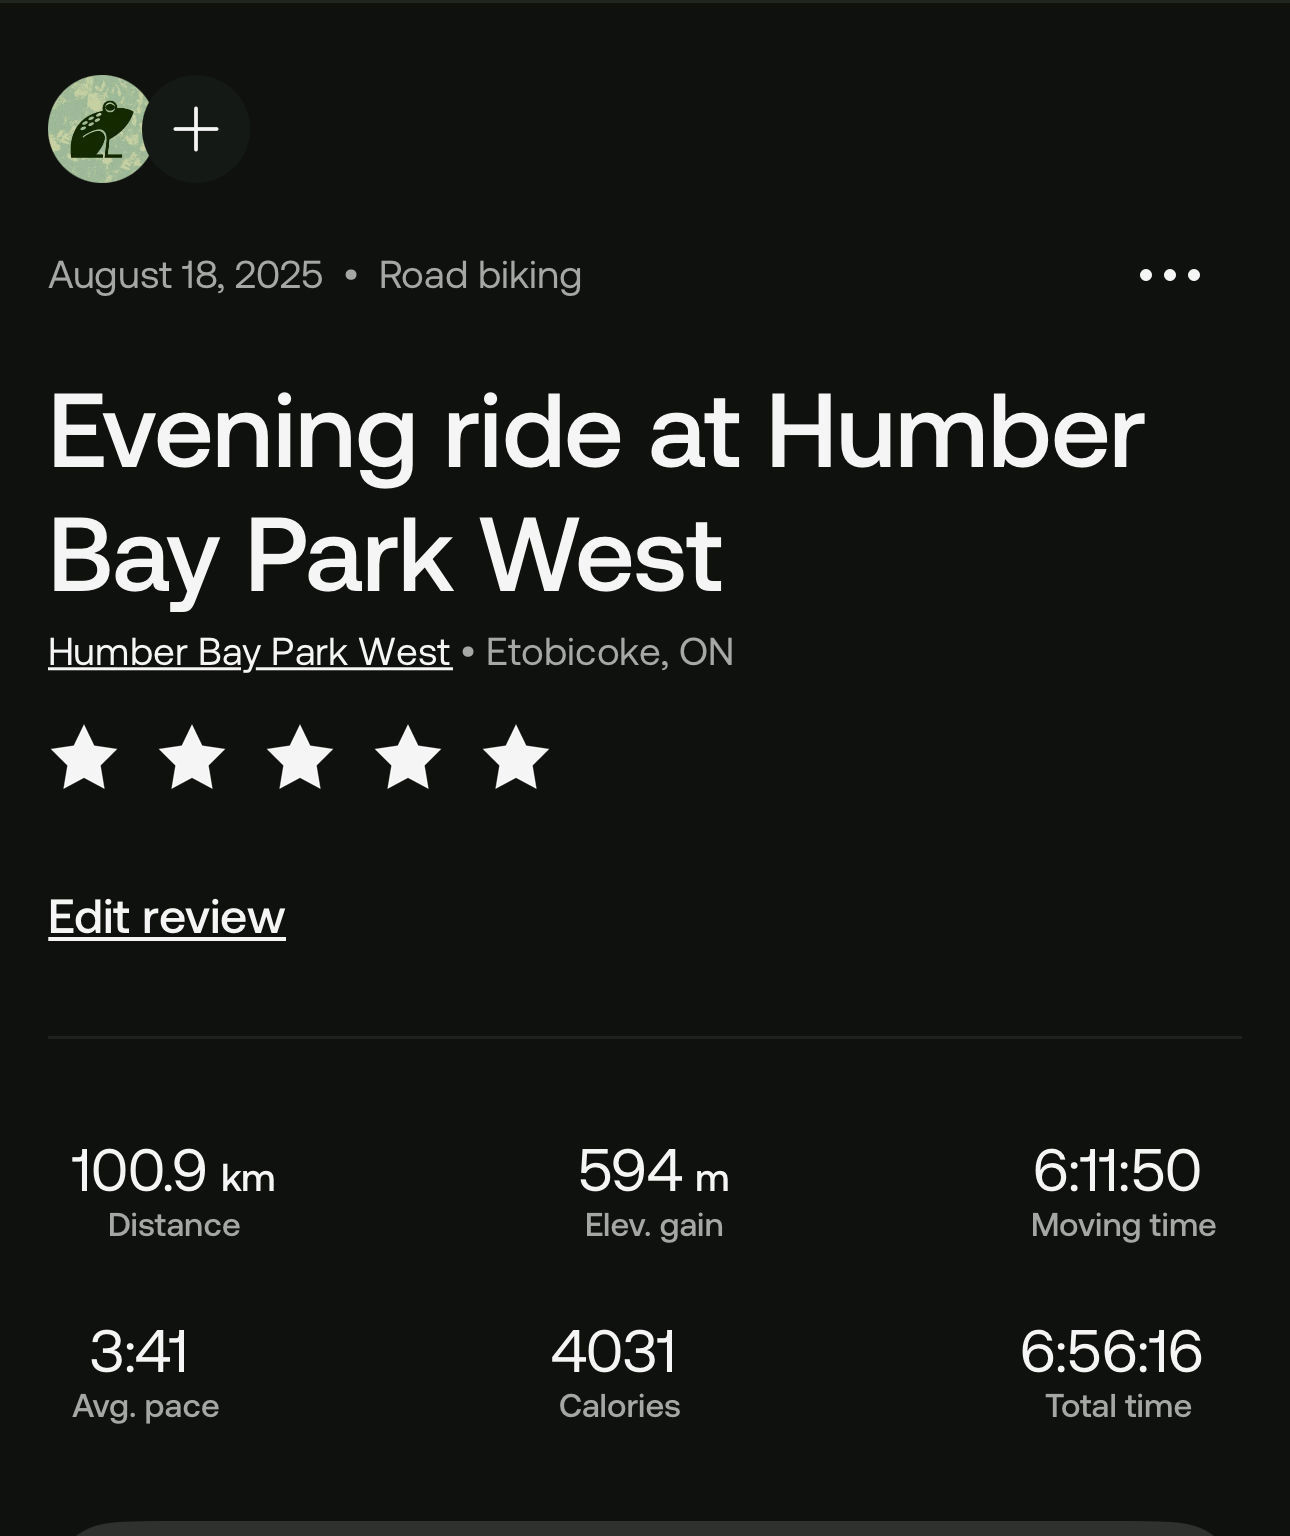1290x1536 pixels.
Task: Click the Edit review link
Action: (167, 917)
